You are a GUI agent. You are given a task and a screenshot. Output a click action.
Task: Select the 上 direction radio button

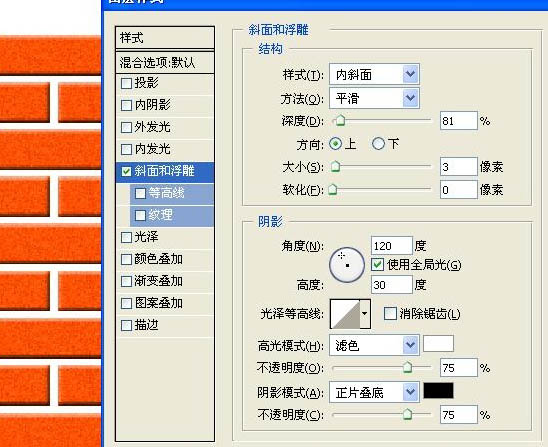click(x=336, y=144)
